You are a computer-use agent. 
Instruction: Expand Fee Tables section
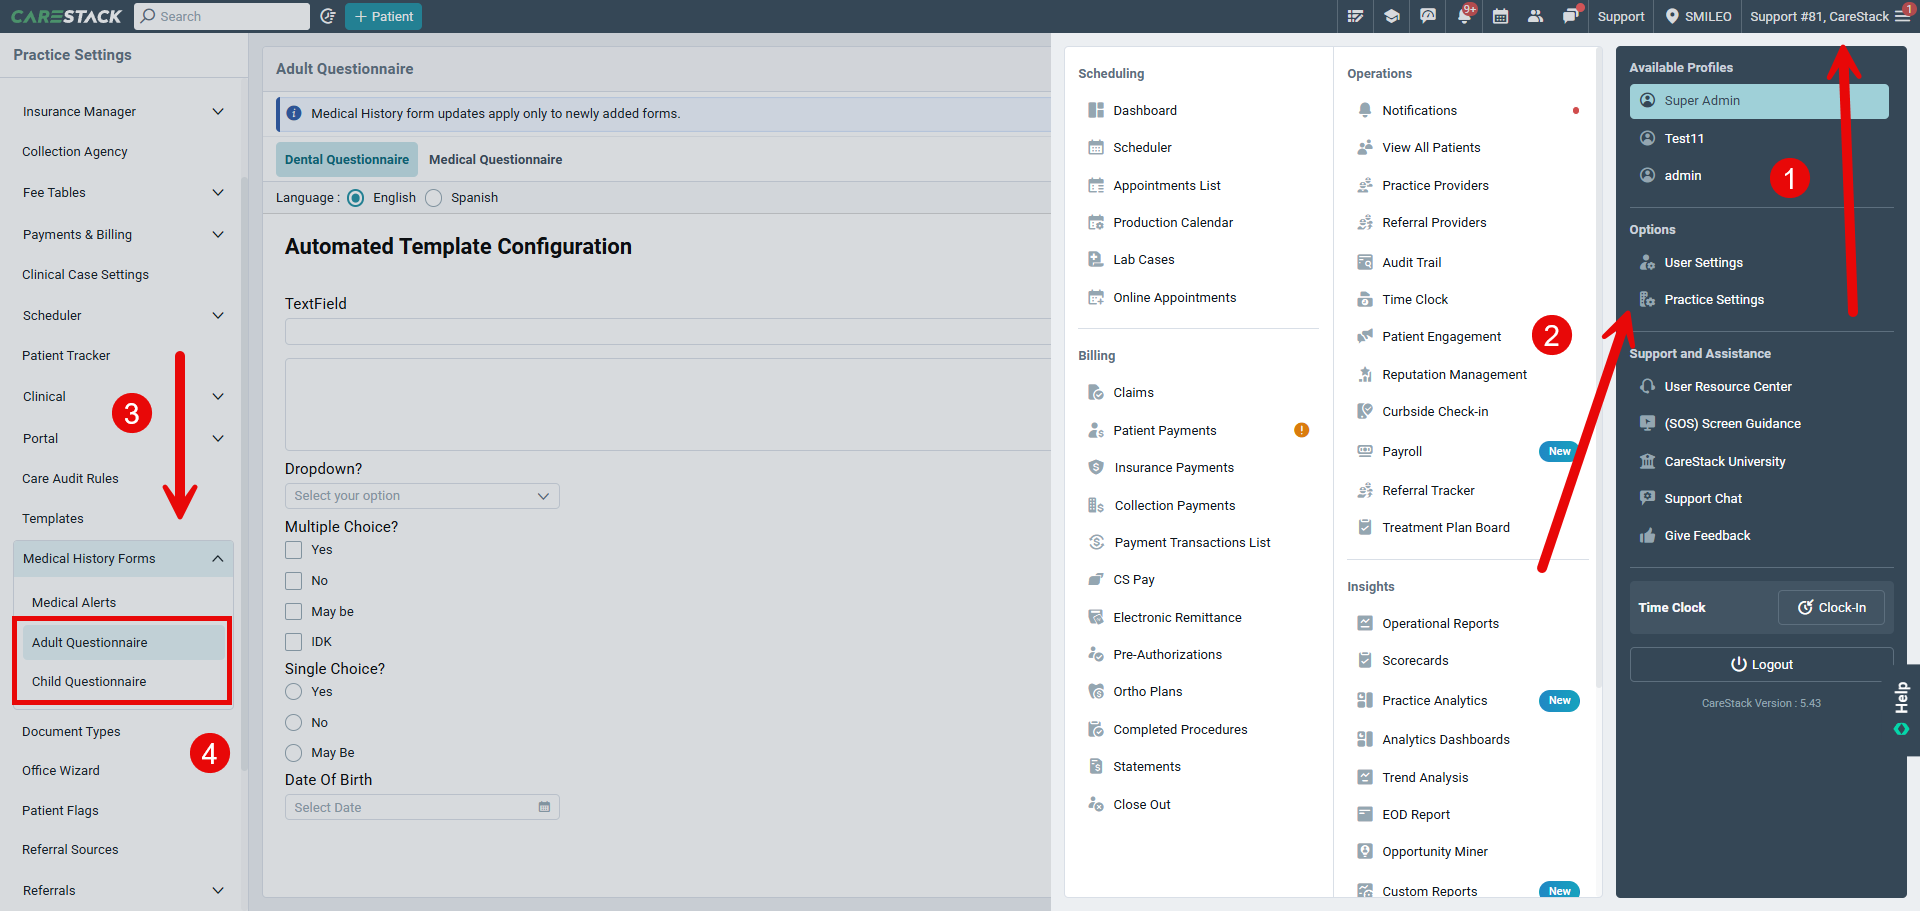pos(218,193)
